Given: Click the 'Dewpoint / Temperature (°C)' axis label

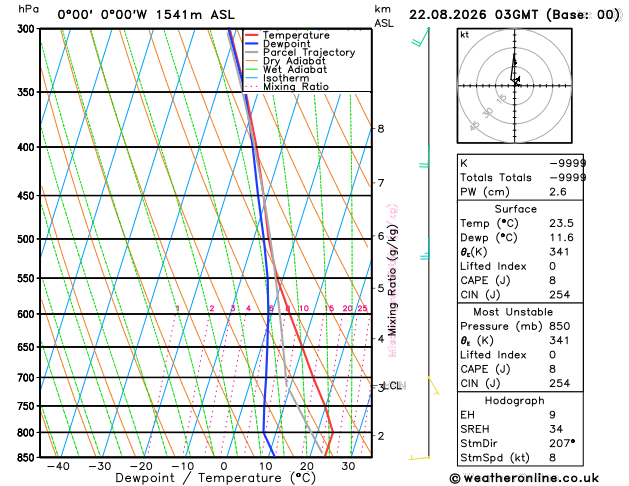Looking at the screenshot, I should click(x=215, y=478).
